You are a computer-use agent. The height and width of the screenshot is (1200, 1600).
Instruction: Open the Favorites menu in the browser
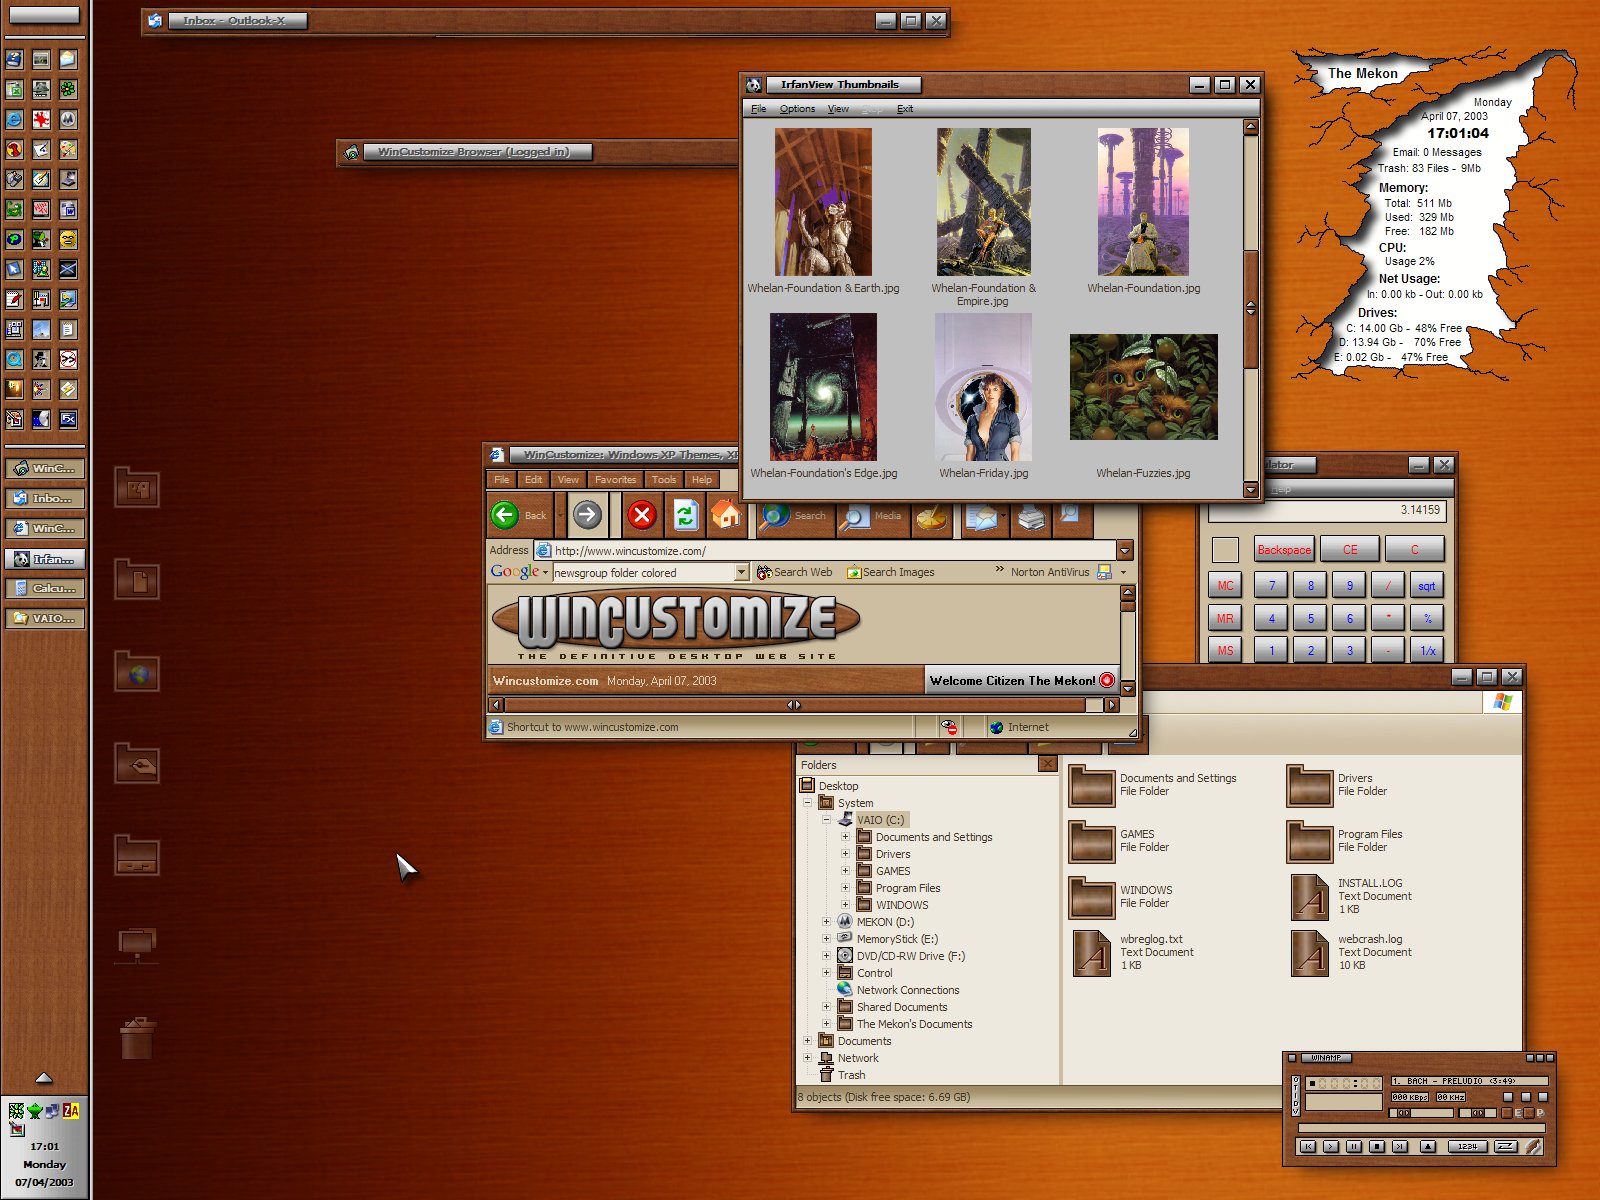pyautogui.click(x=615, y=479)
